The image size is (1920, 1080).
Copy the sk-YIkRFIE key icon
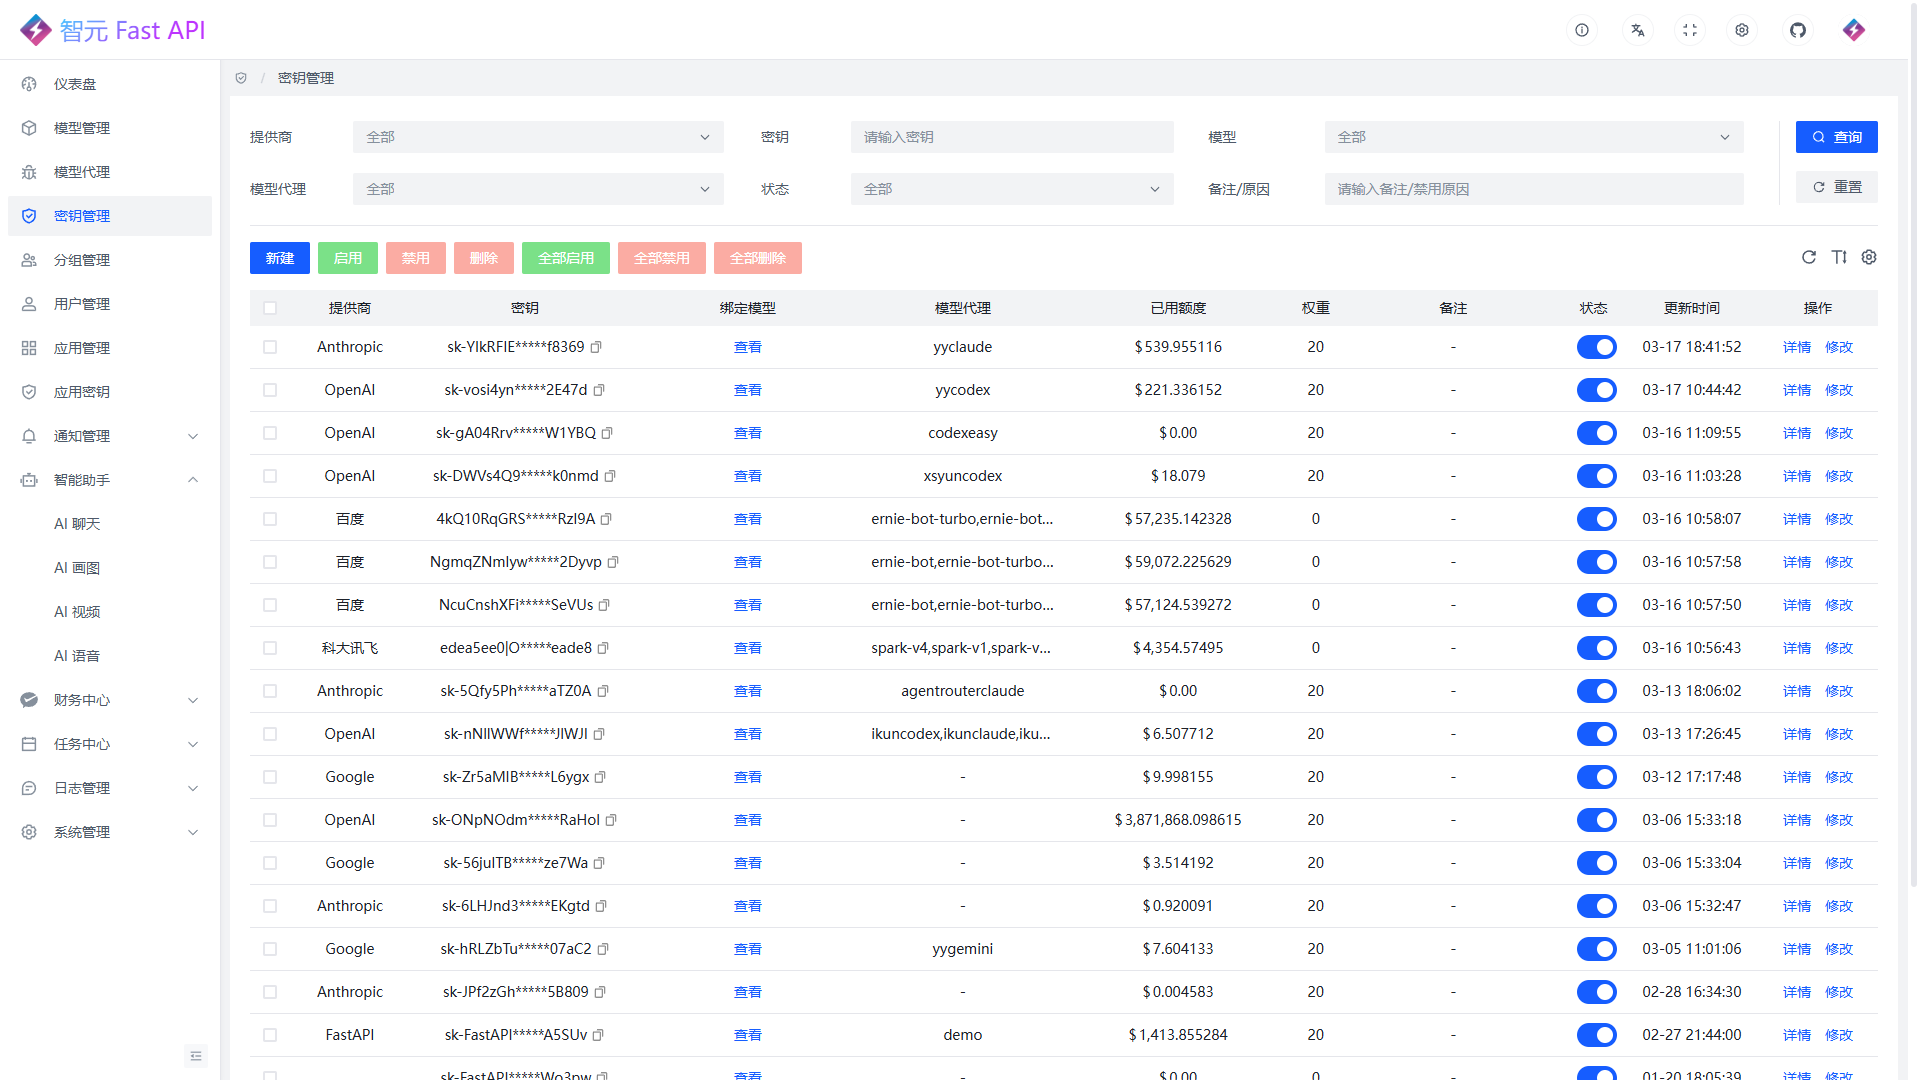pyautogui.click(x=596, y=347)
